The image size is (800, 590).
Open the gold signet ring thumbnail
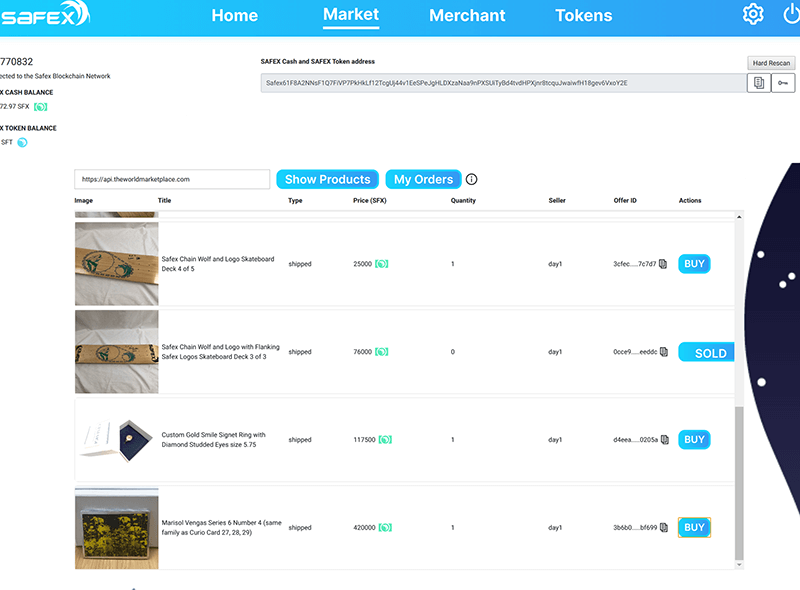pos(116,439)
